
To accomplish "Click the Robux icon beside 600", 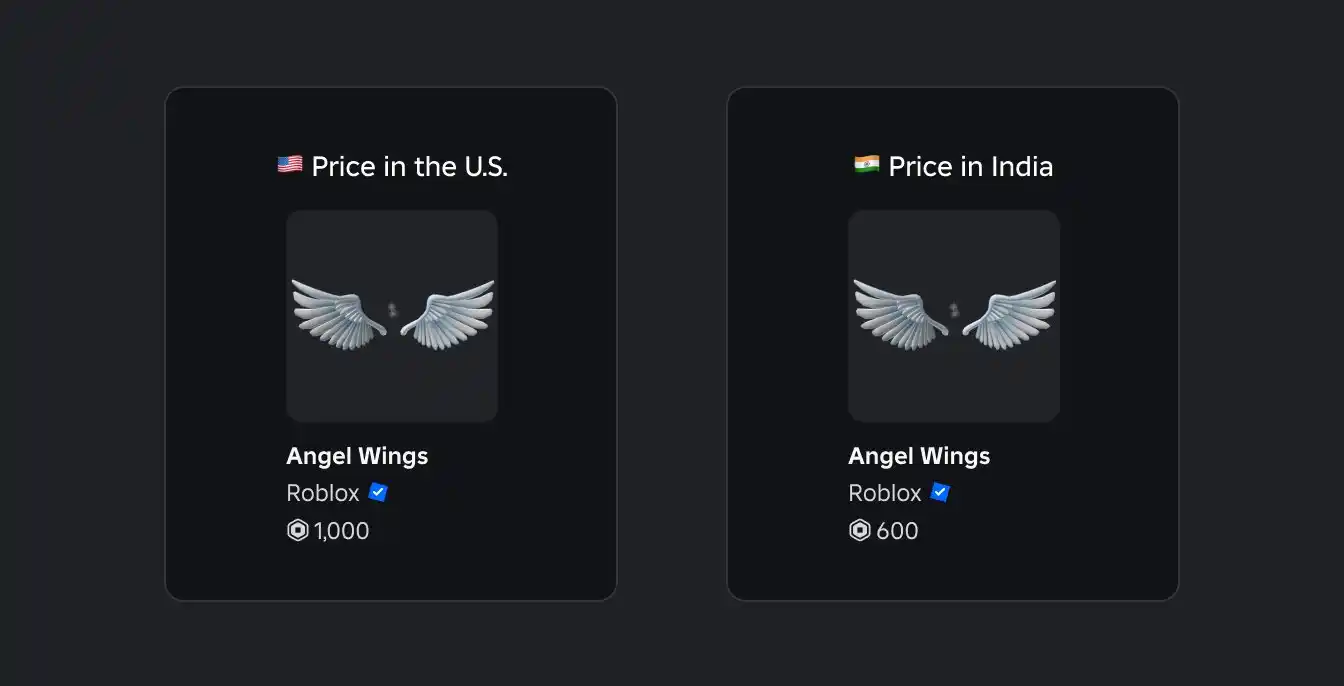I will (859, 531).
